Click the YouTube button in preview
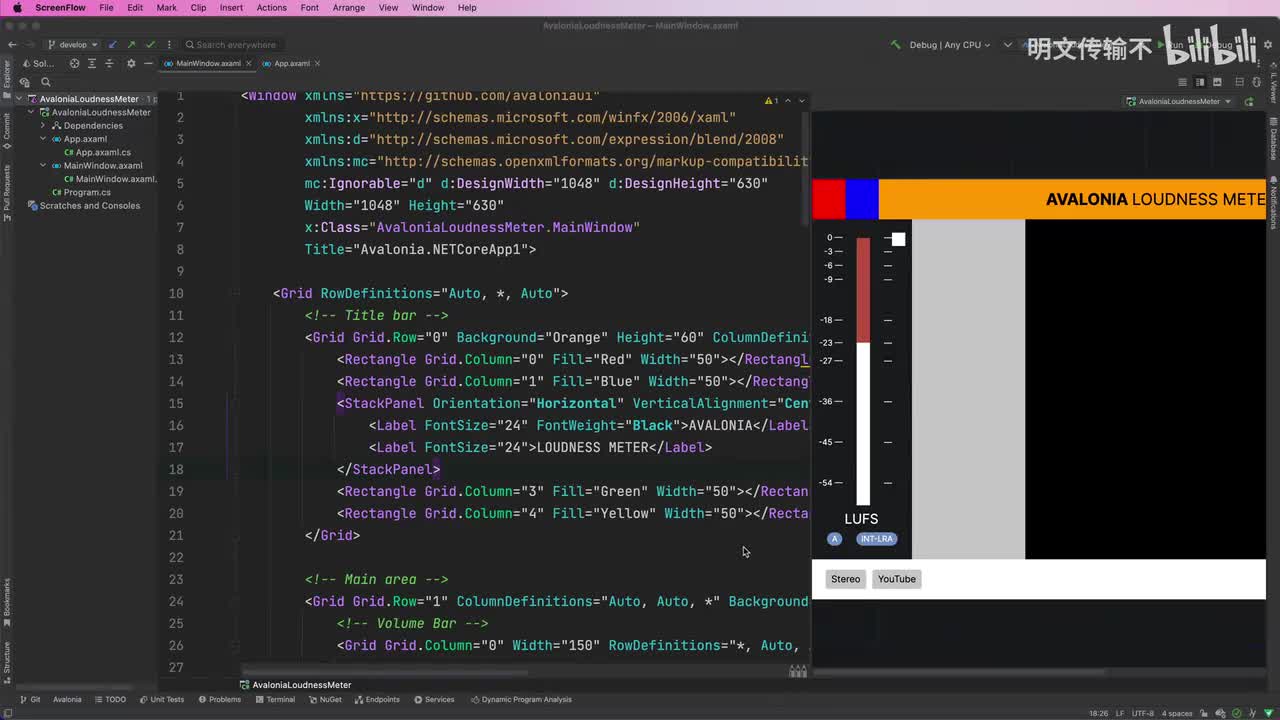Viewport: 1280px width, 720px height. coord(897,579)
